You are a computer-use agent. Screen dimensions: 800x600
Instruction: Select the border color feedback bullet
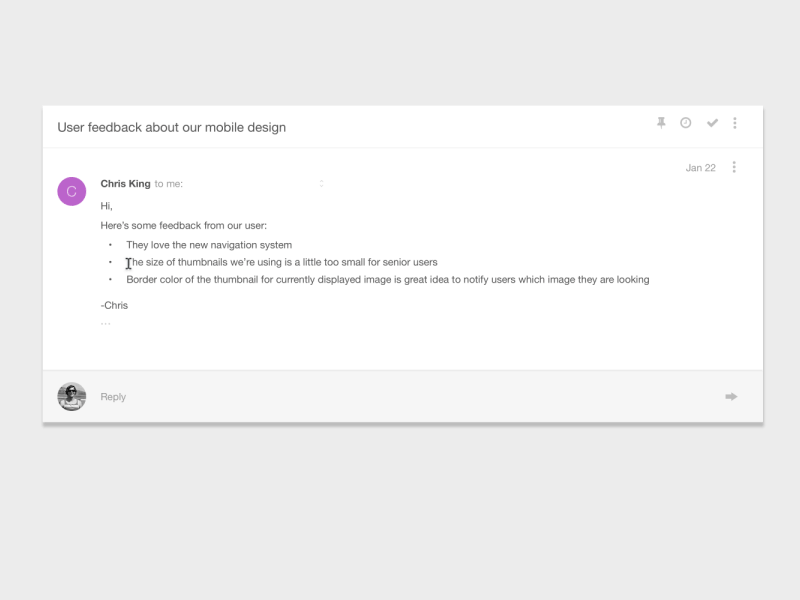pos(386,279)
